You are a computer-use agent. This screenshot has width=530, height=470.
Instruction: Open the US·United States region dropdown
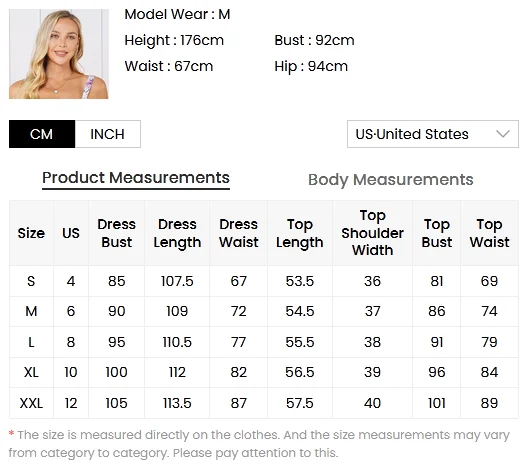coord(433,134)
